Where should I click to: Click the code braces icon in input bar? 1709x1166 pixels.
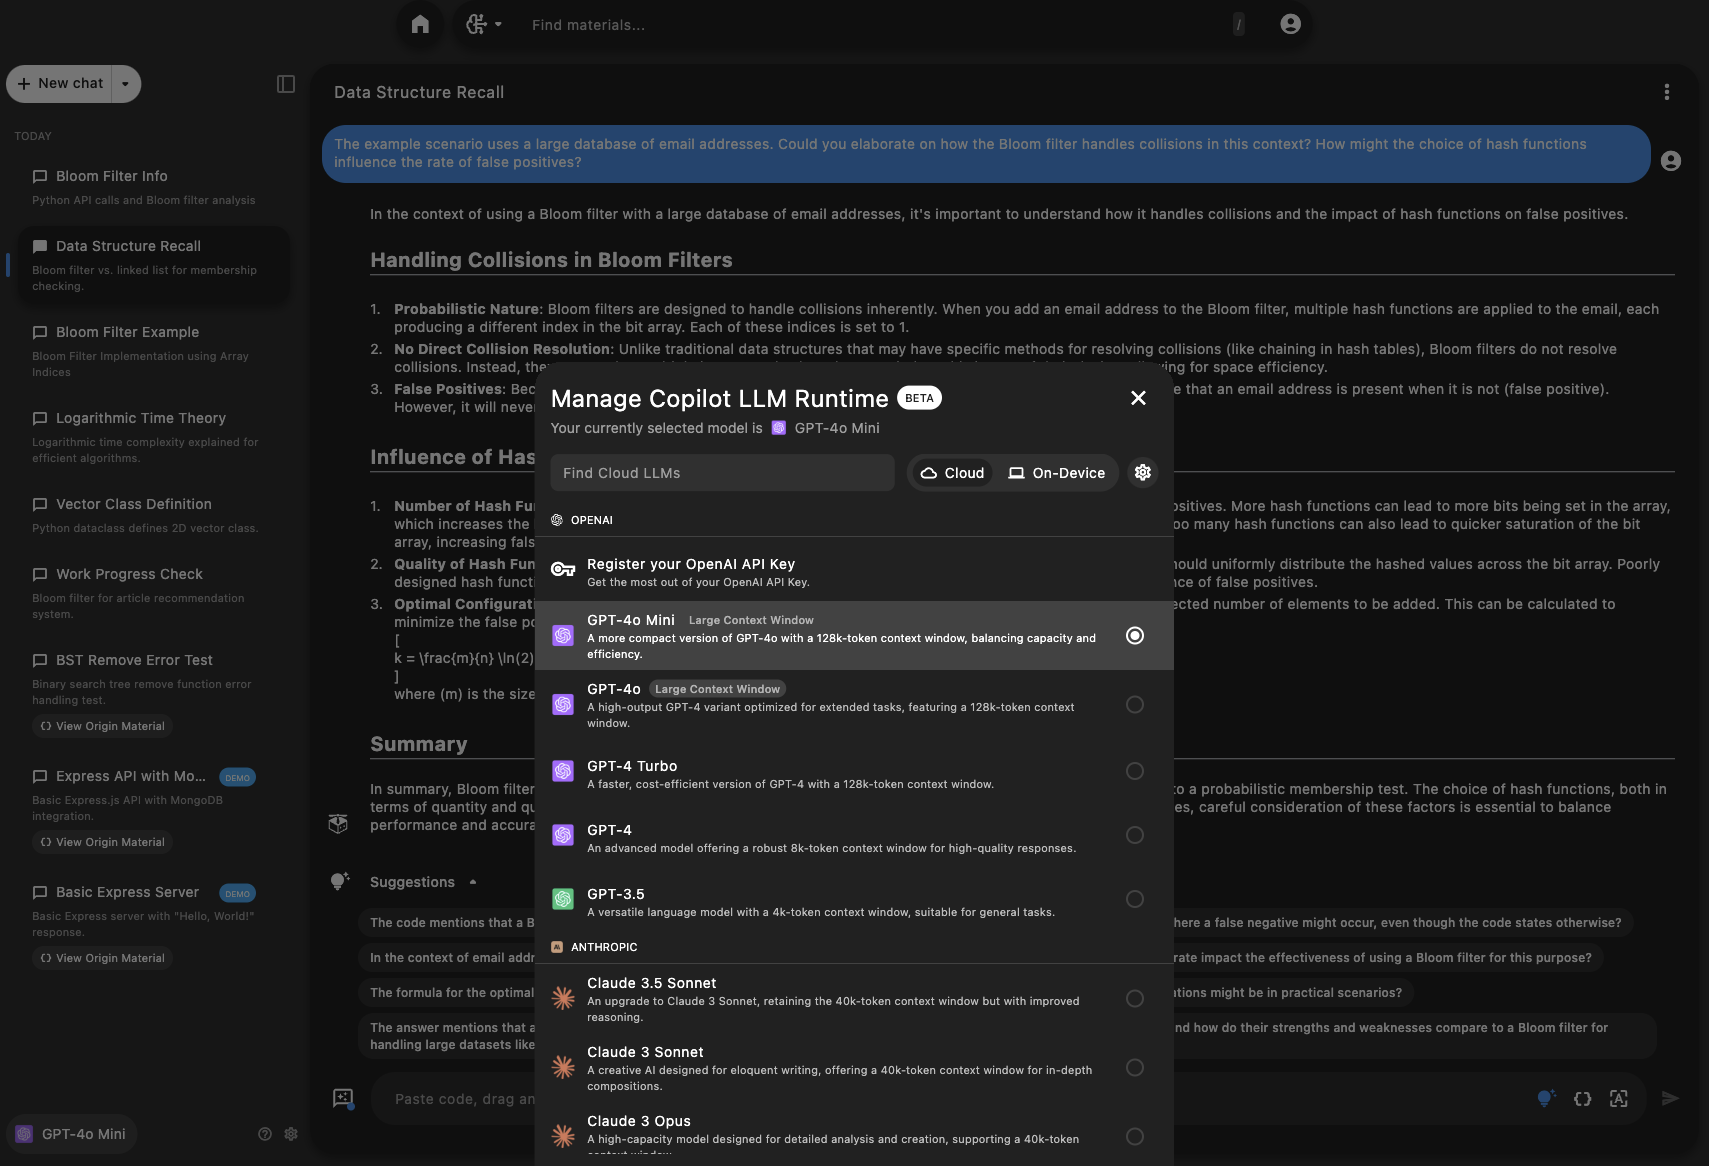[x=1582, y=1098]
